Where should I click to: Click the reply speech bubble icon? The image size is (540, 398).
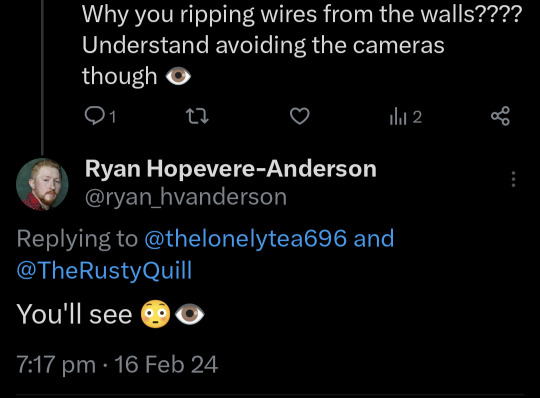[x=94, y=116]
